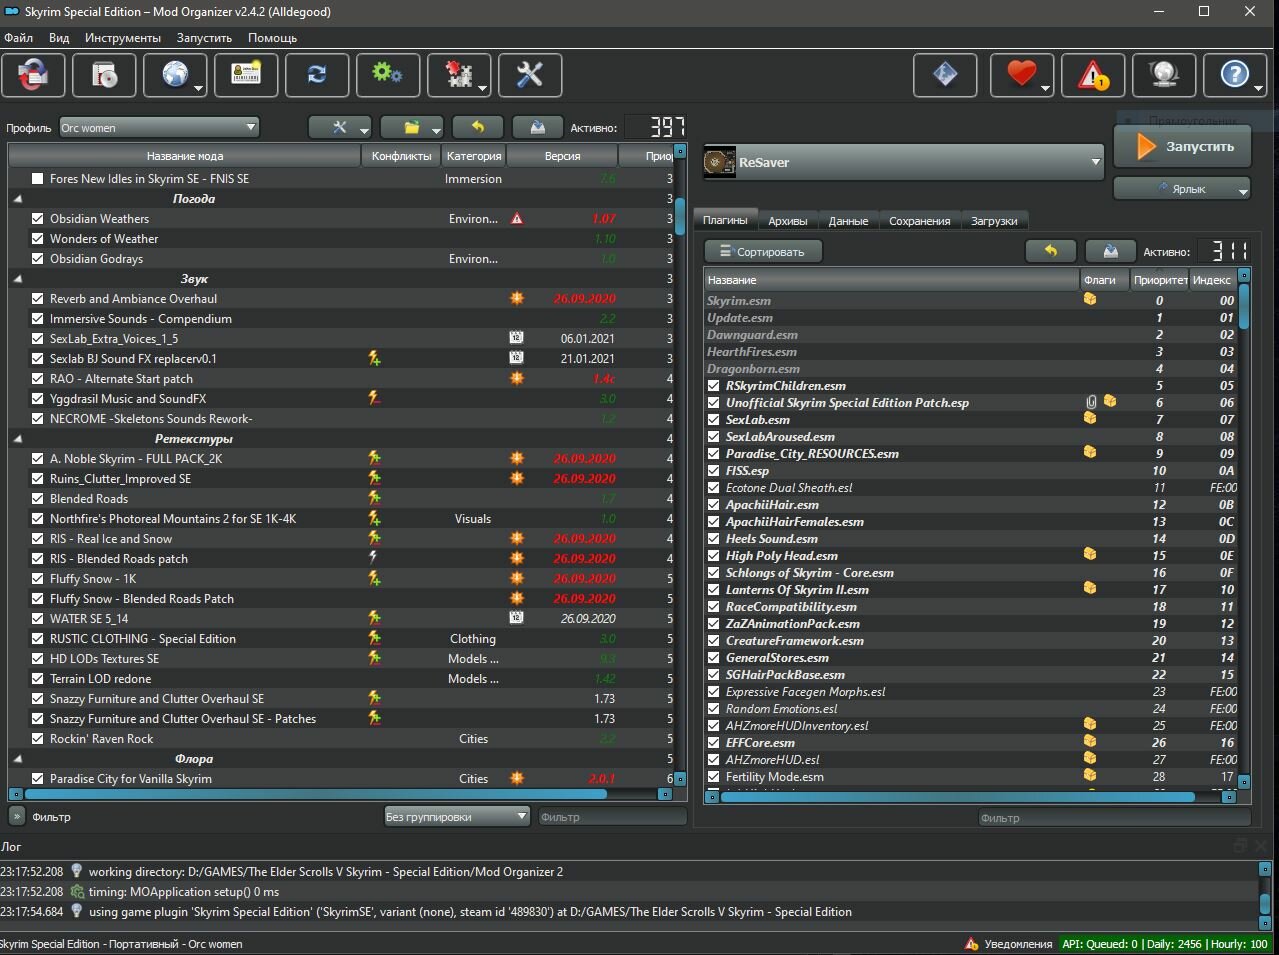The width and height of the screenshot is (1279, 955).
Task: Open the green gears Executables icon
Action: 388,75
